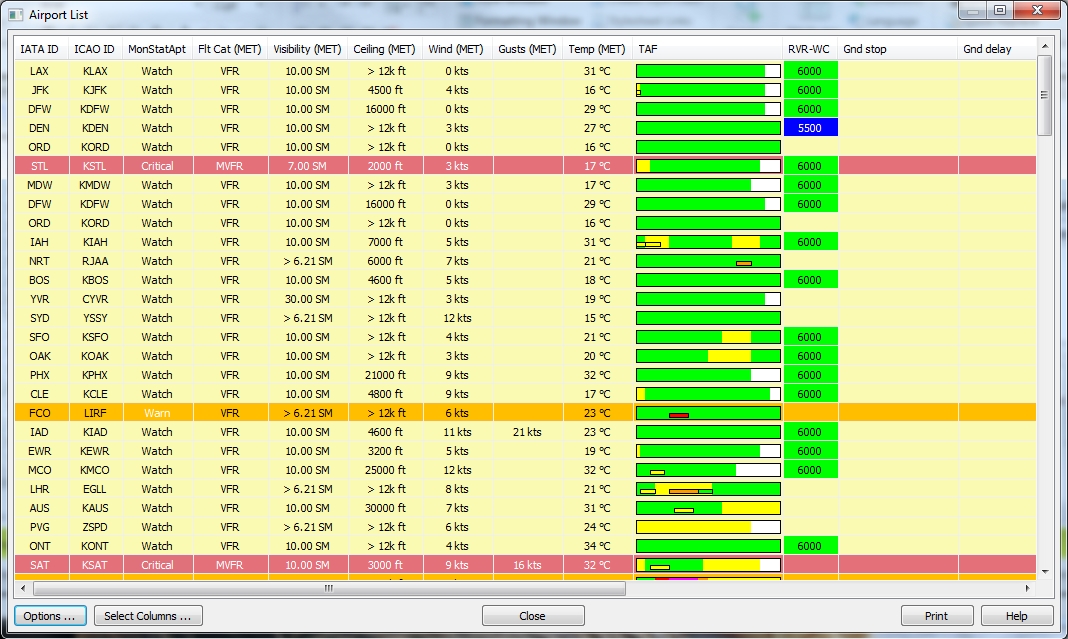The height and width of the screenshot is (639, 1068).
Task: Select the KSFO cell
Action: [95, 337]
